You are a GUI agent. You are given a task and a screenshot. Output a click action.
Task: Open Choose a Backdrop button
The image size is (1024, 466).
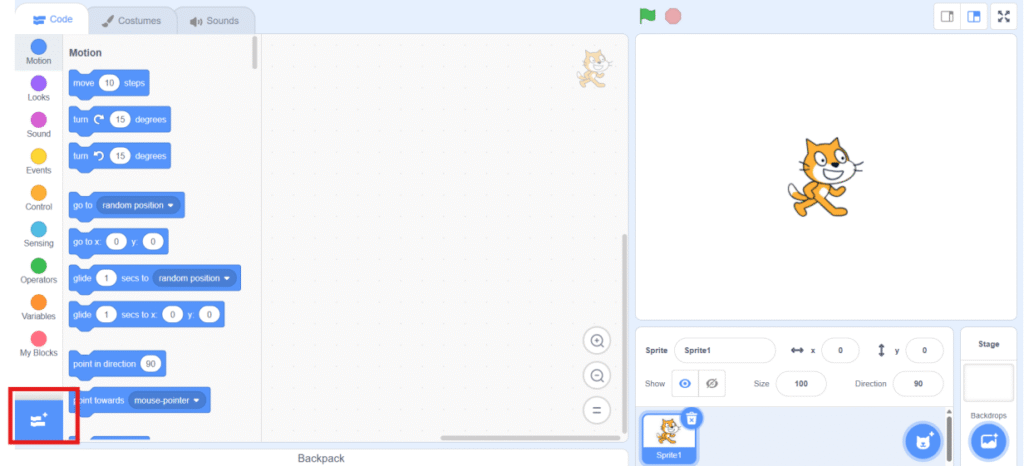click(x=987, y=441)
